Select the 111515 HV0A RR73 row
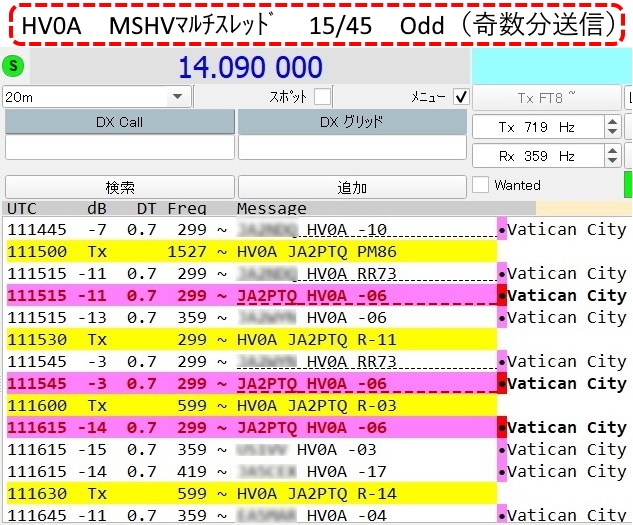Viewport: 633px width, 525px height. click(x=252, y=274)
